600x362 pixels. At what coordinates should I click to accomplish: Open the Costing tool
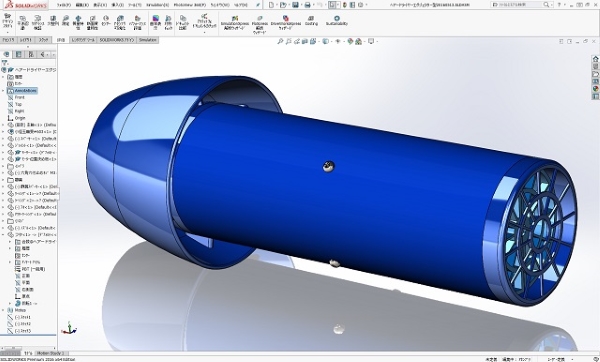311,21
